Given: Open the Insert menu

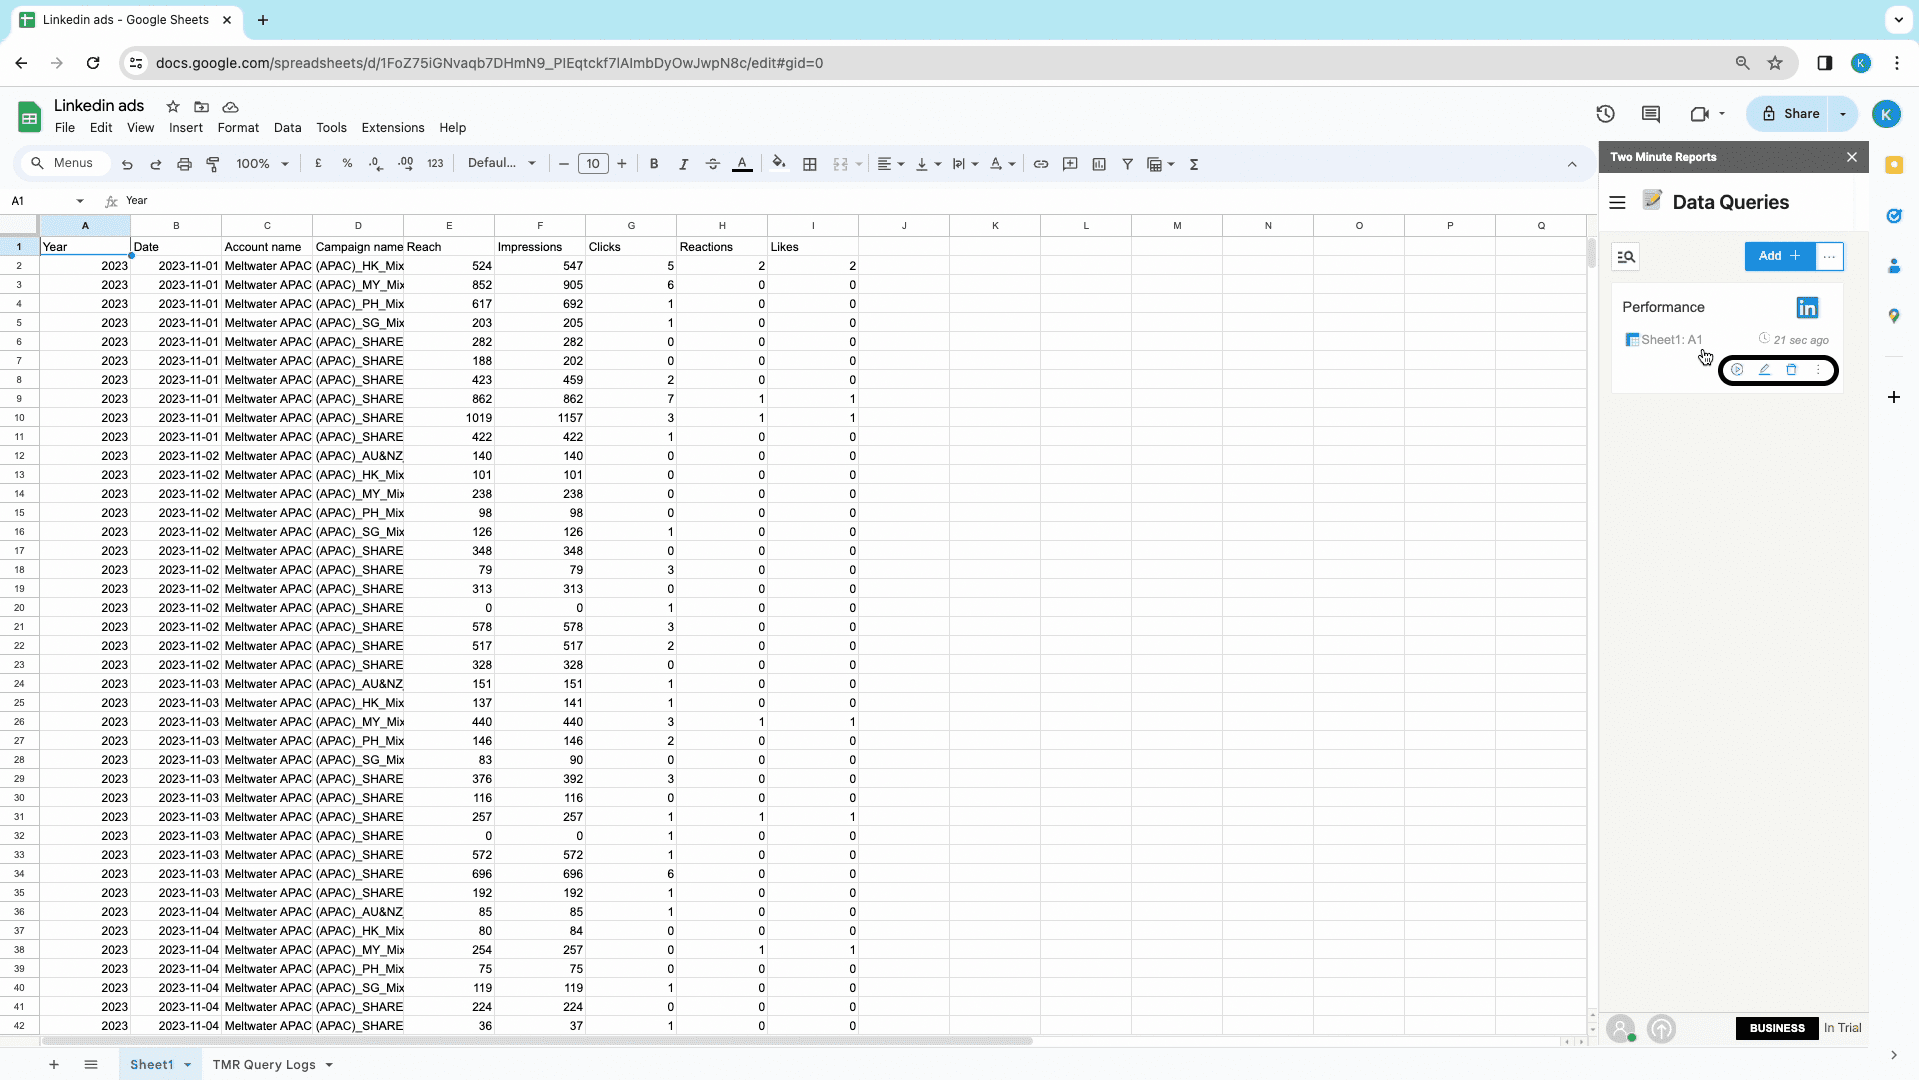Looking at the screenshot, I should point(186,128).
